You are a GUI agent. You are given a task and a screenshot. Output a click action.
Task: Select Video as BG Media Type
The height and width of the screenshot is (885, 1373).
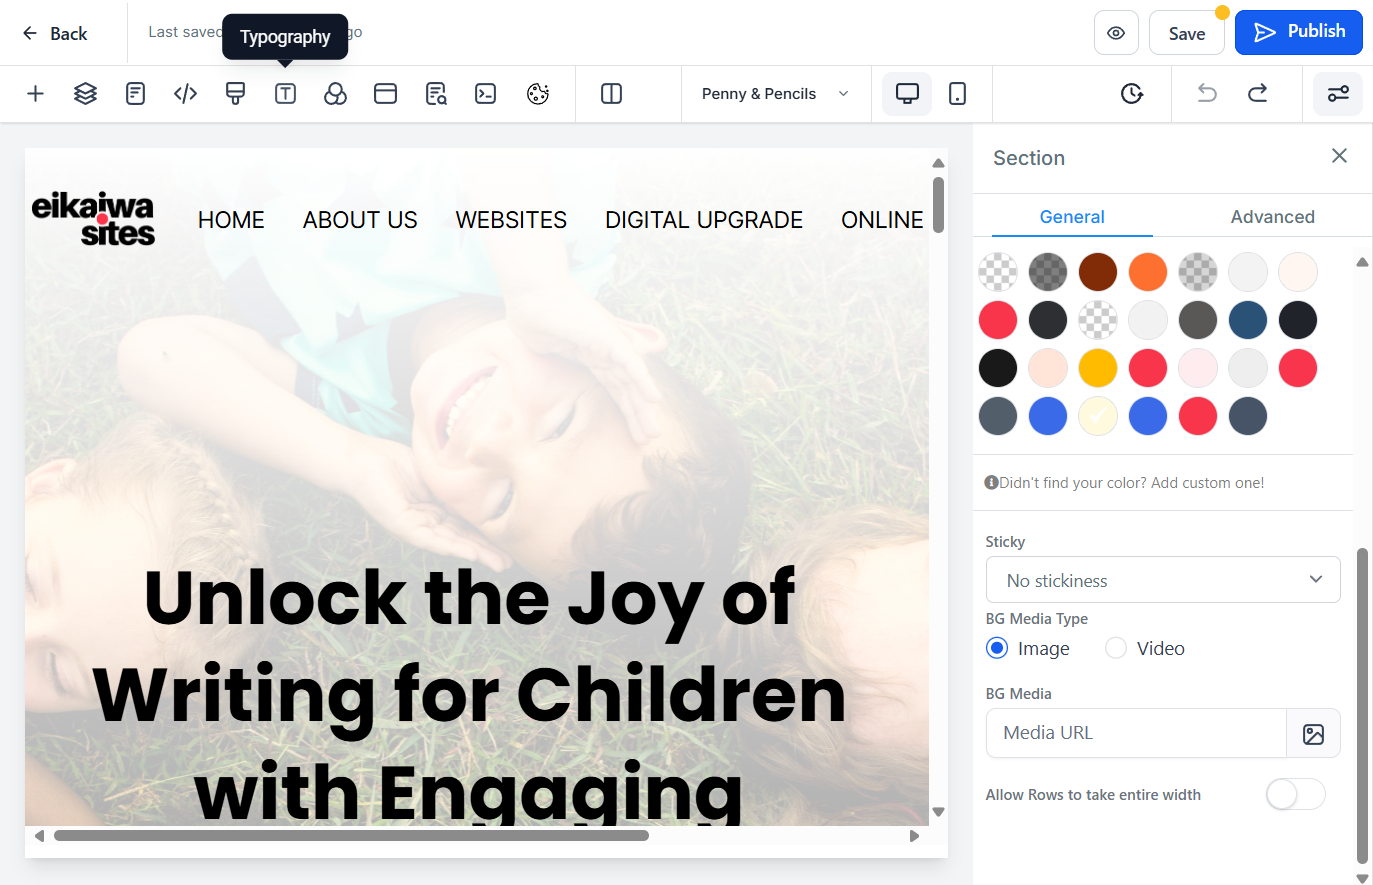1116,648
